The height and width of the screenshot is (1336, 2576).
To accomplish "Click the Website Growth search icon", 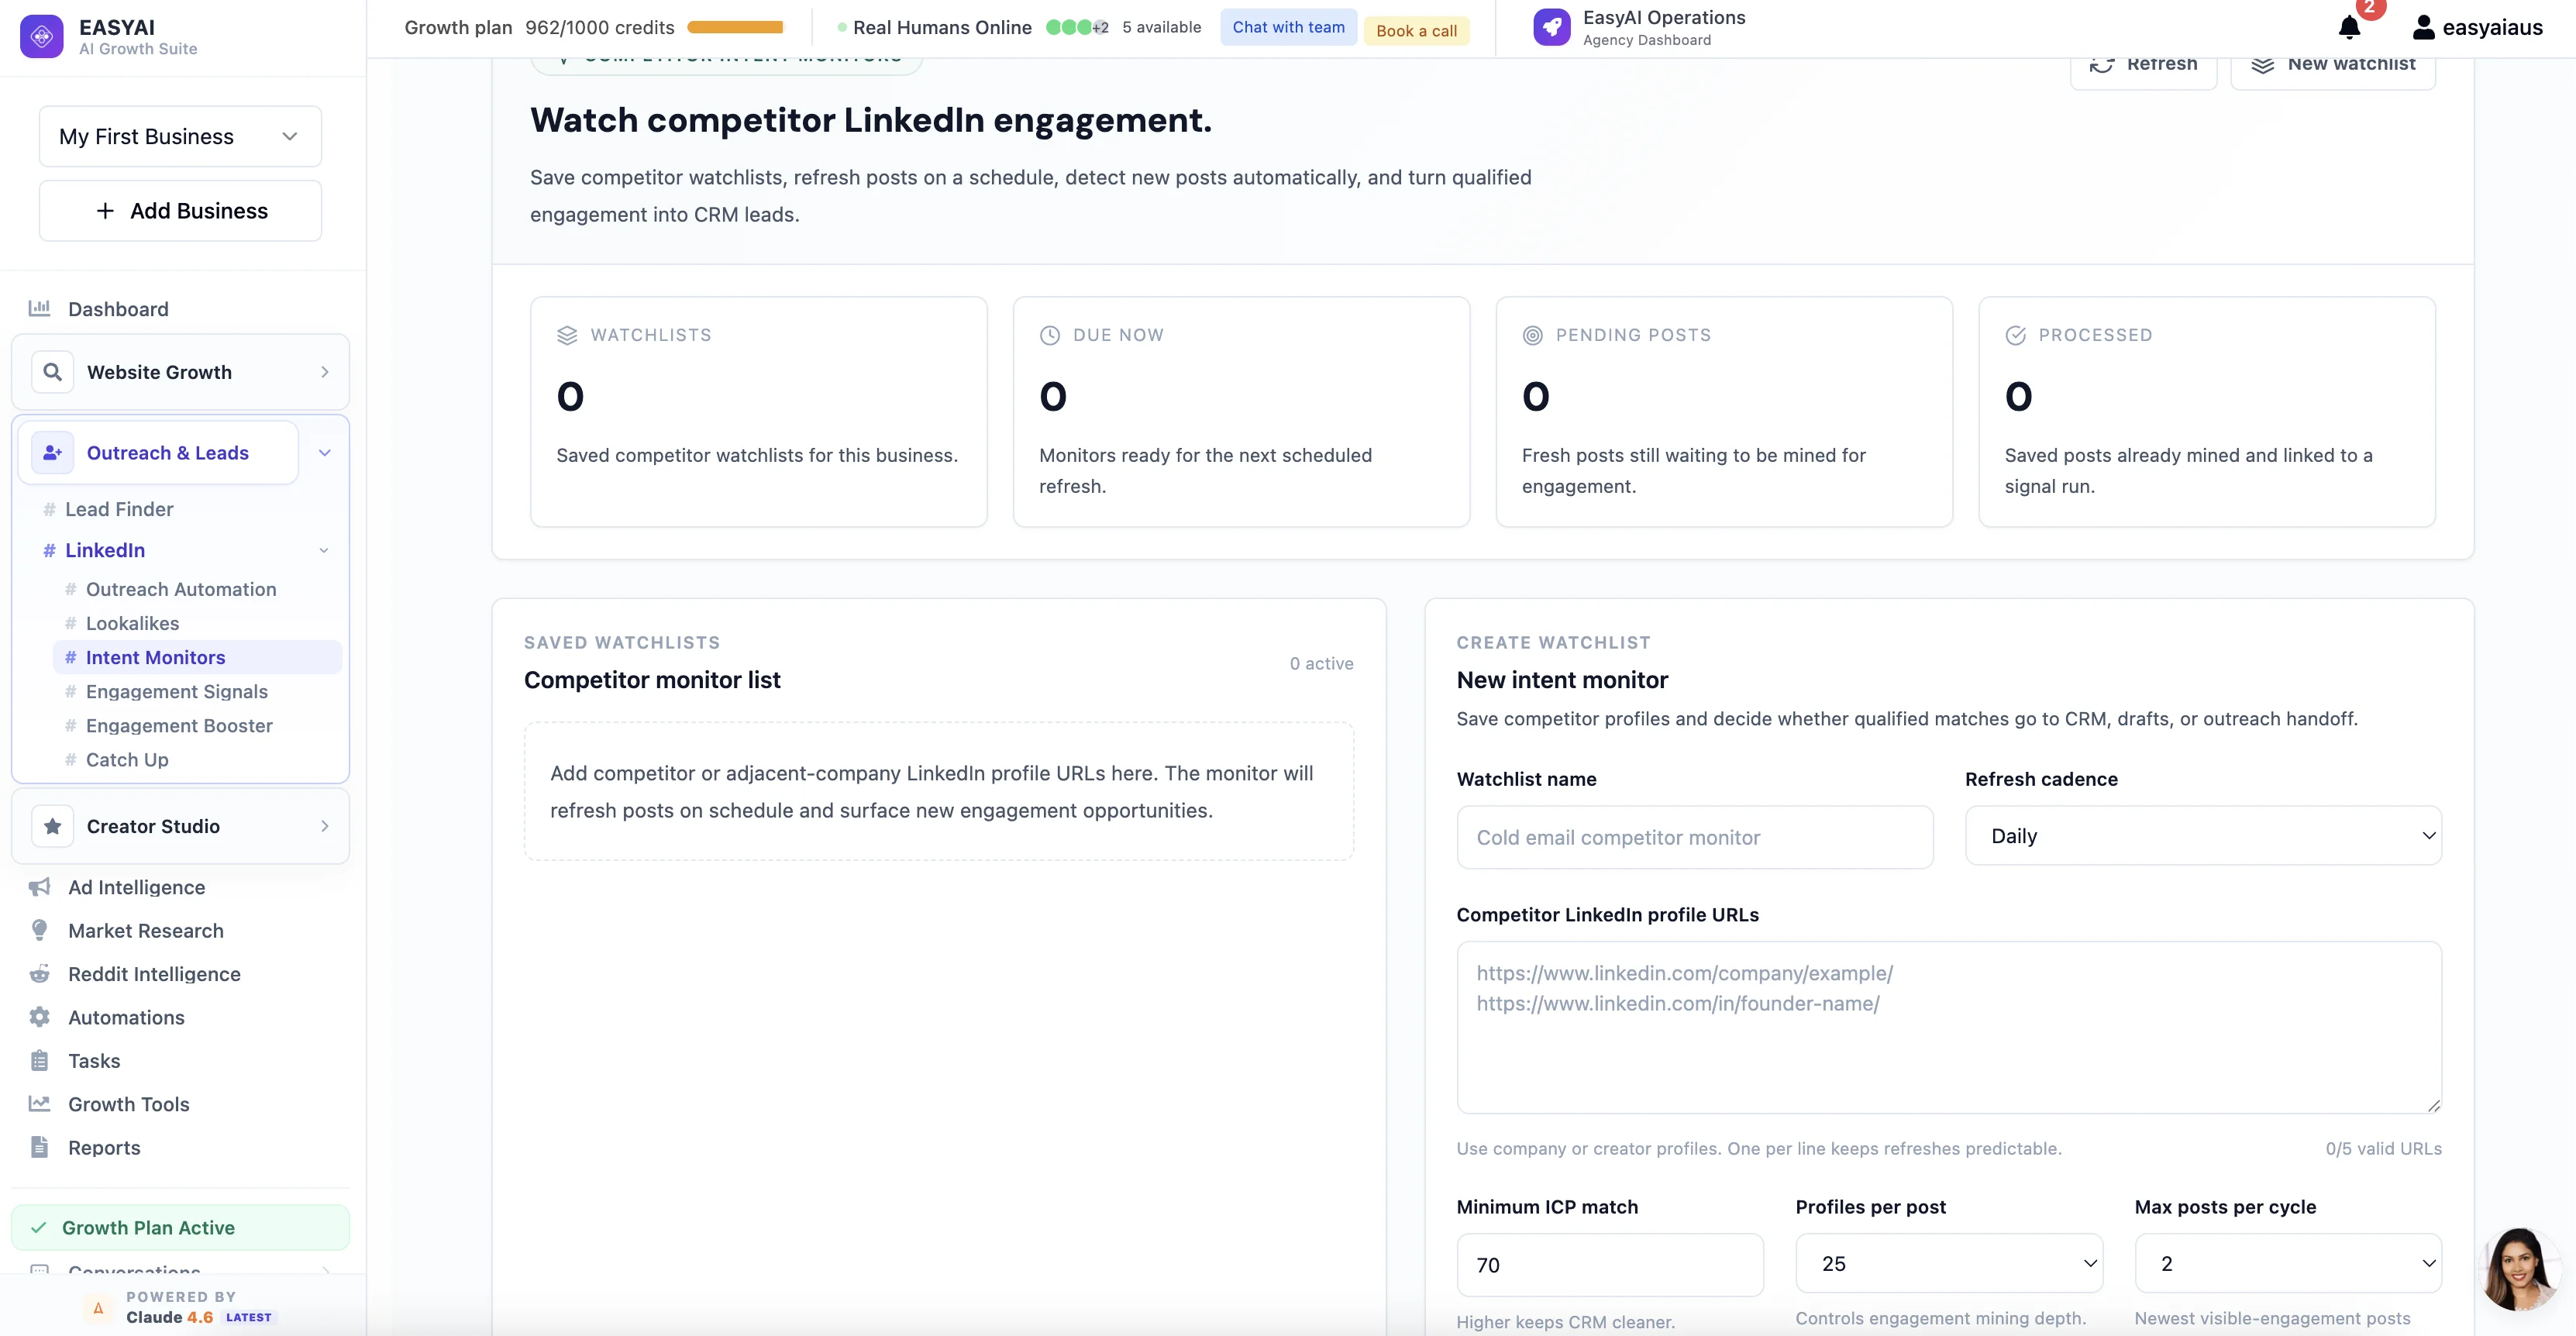I will coord(53,372).
